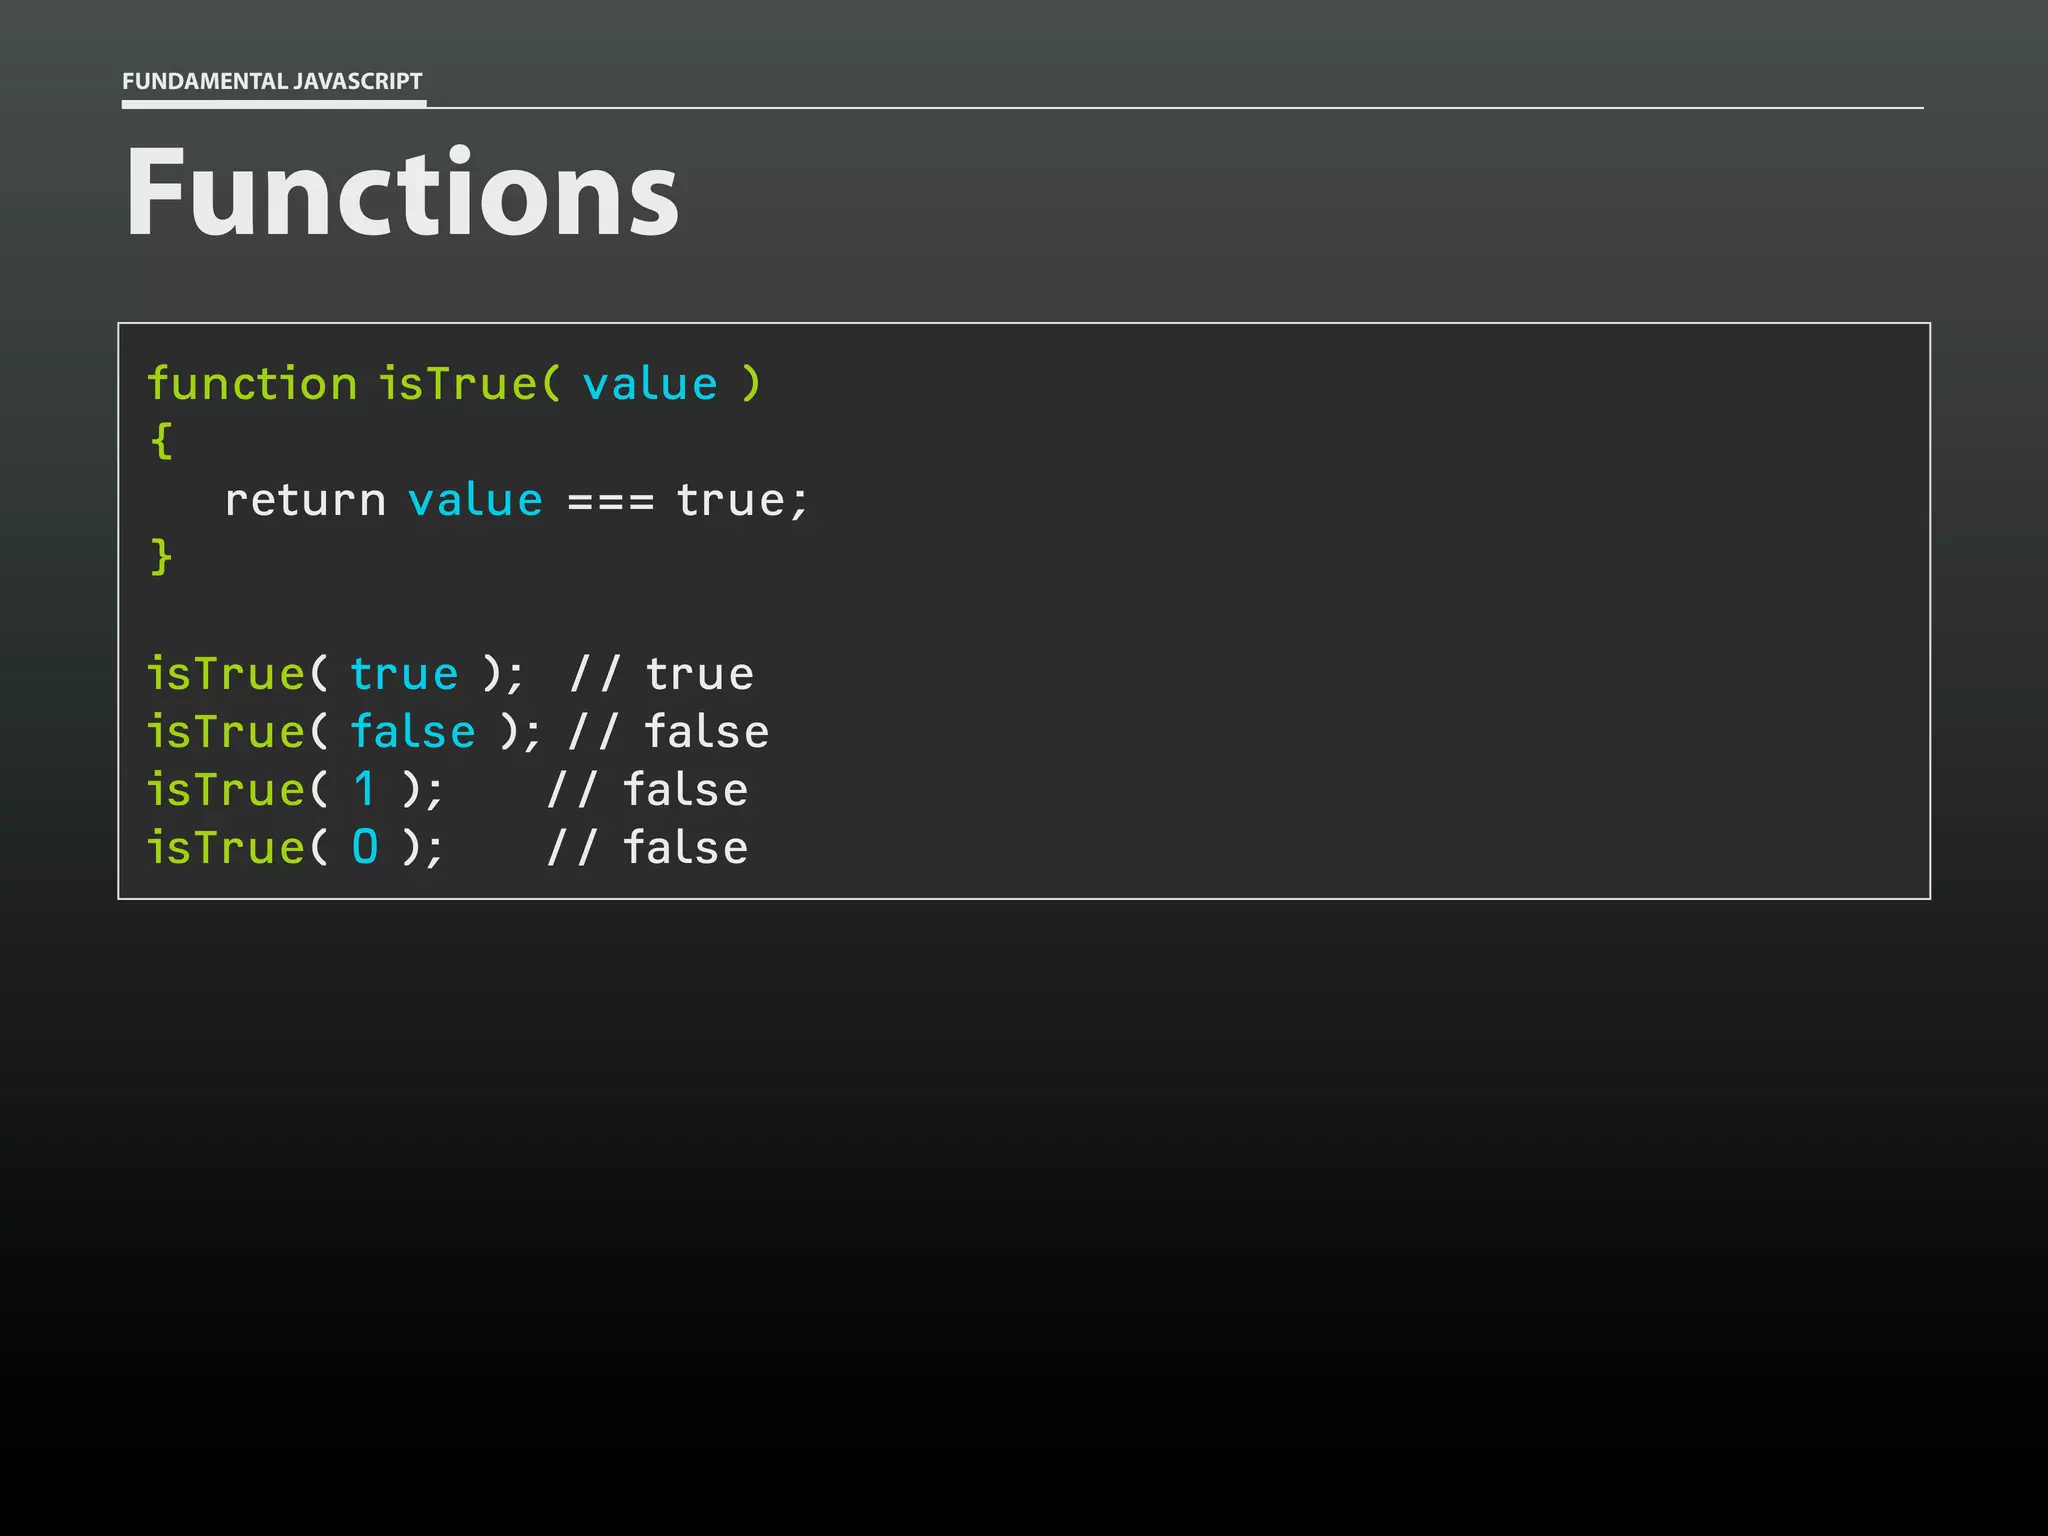Click the value parameter in the declaration

point(650,384)
